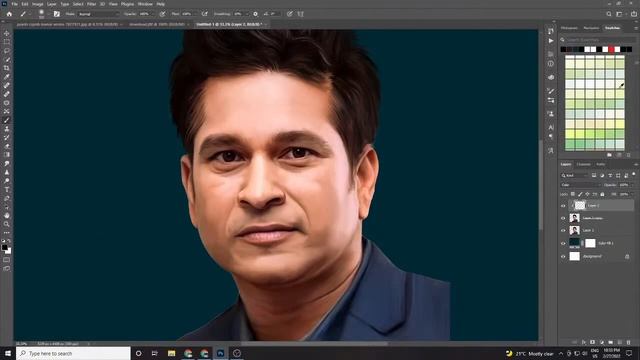Open the Windows Start menu
The image size is (640, 360).
tap(8, 353)
